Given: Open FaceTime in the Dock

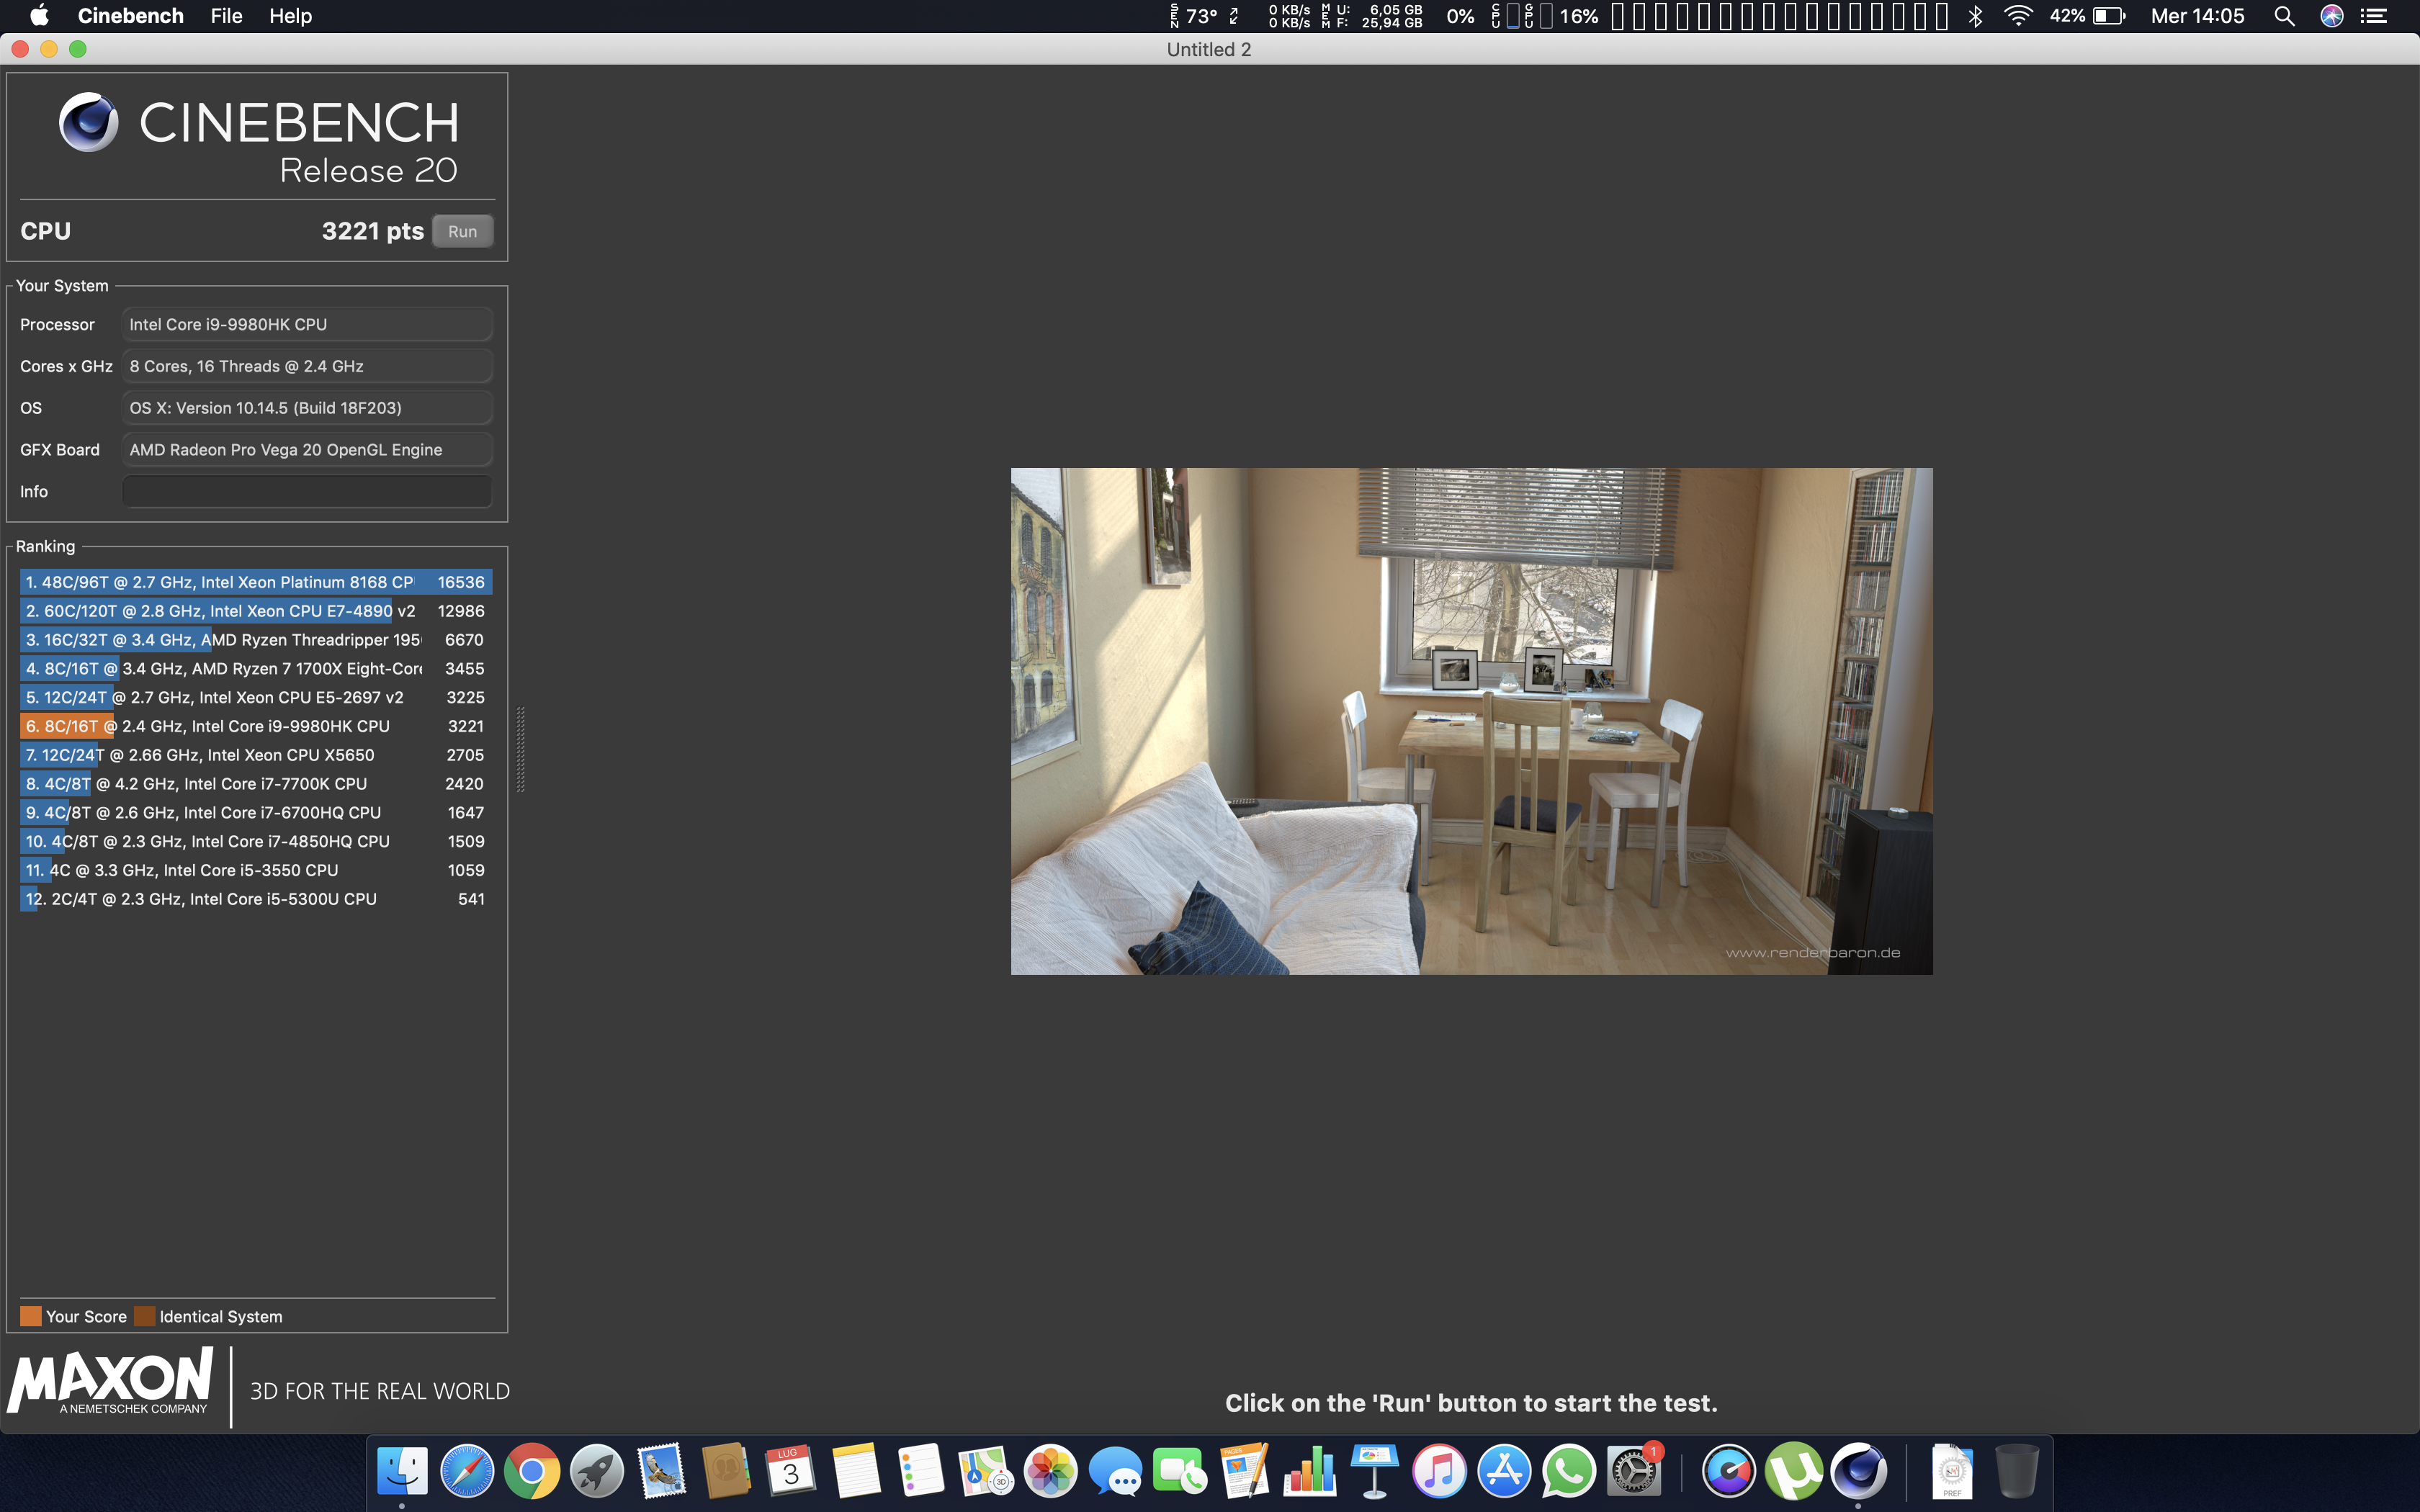Looking at the screenshot, I should click(1180, 1471).
